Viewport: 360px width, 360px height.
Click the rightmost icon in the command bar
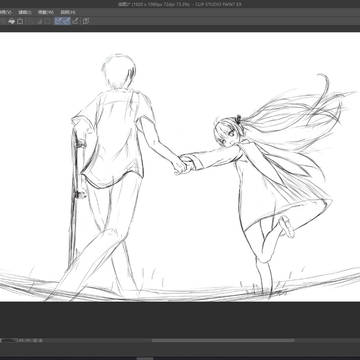pos(86,21)
